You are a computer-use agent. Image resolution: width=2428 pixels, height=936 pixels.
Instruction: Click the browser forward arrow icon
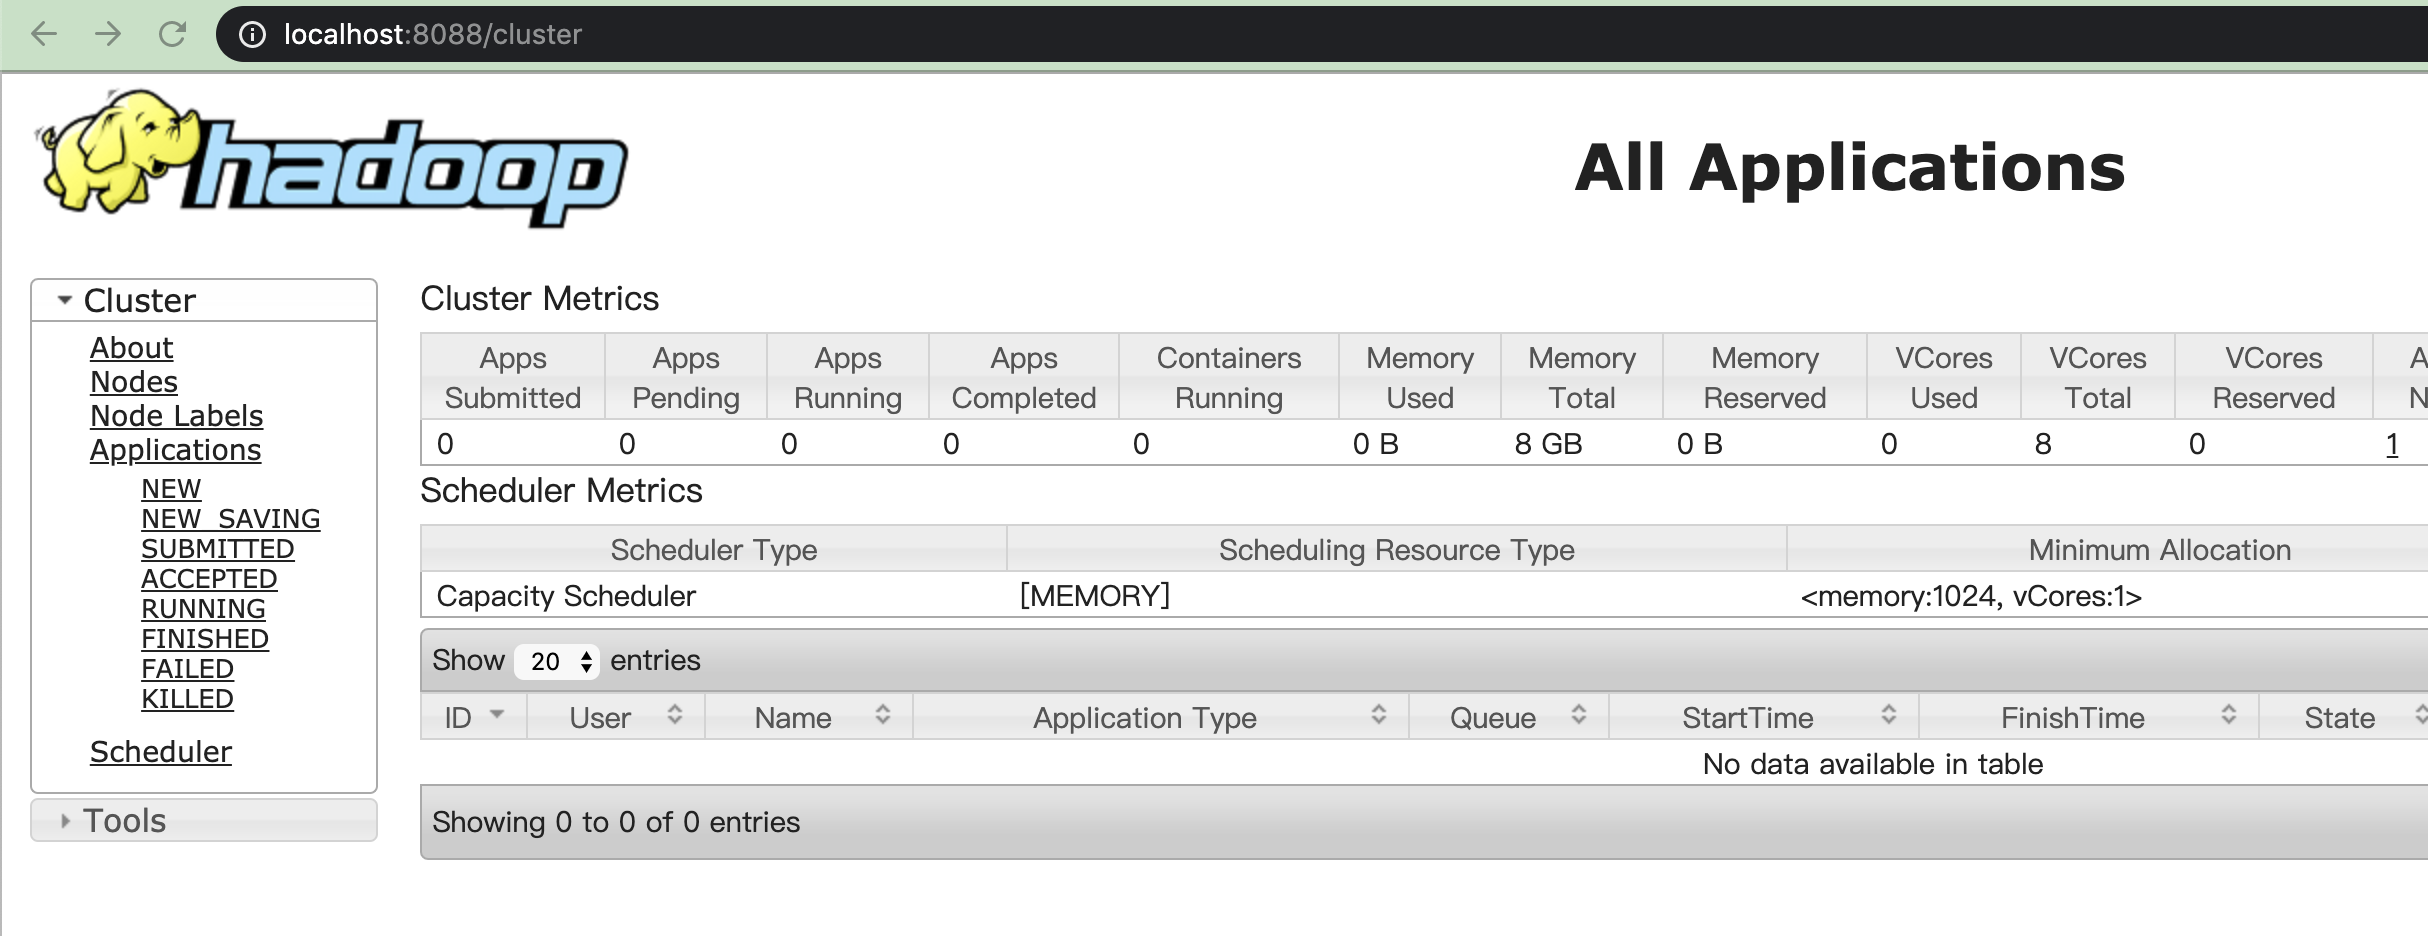coord(108,34)
